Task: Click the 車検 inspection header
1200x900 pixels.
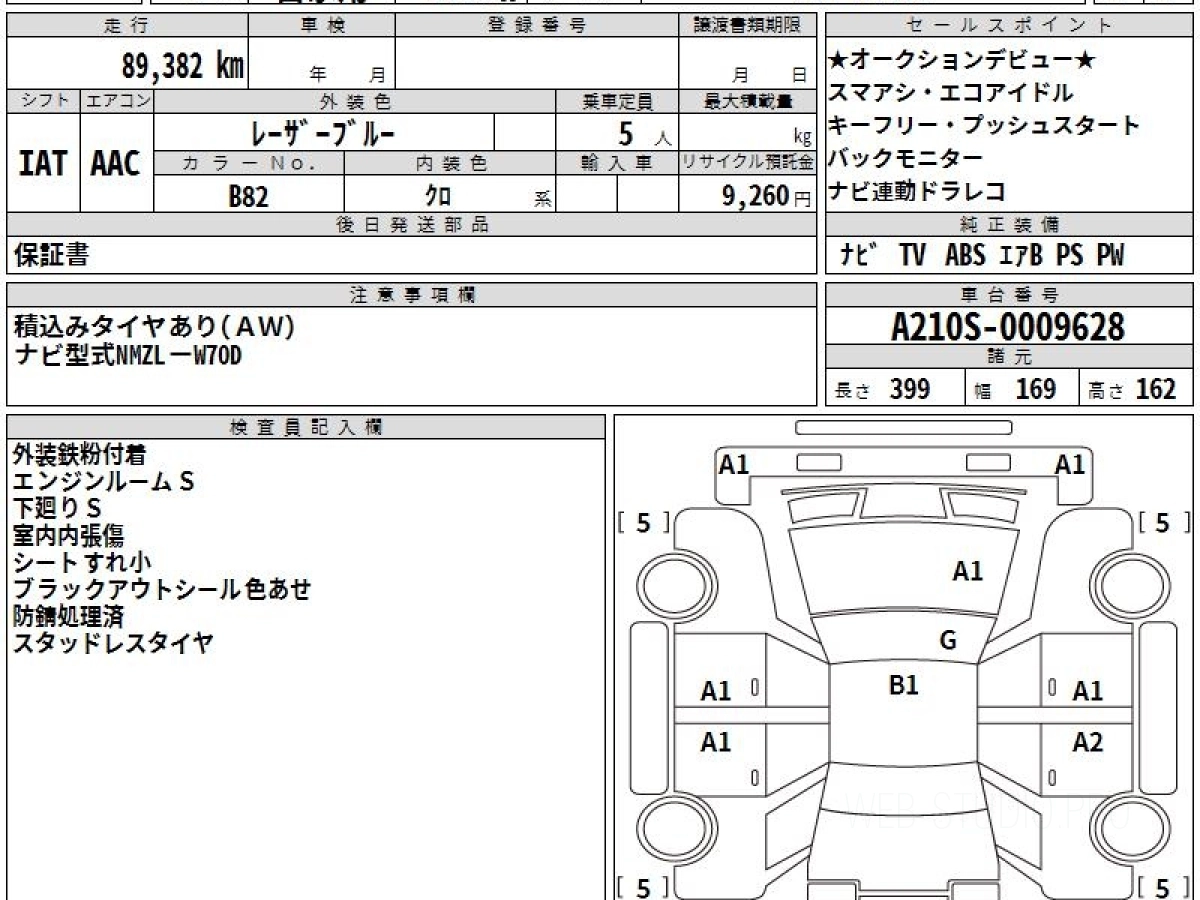Action: point(322,26)
